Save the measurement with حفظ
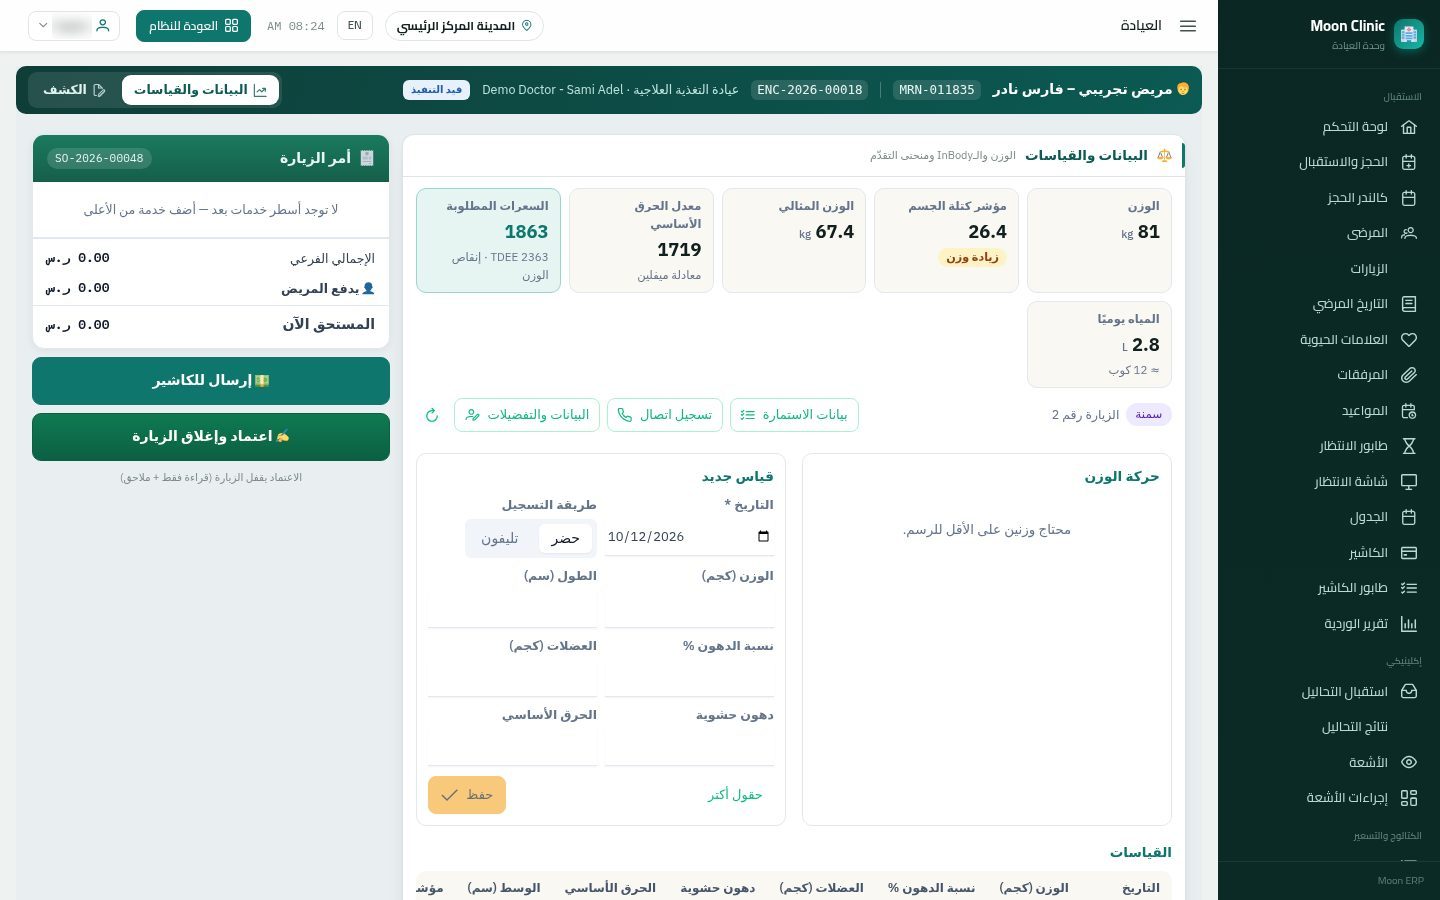 (467, 795)
